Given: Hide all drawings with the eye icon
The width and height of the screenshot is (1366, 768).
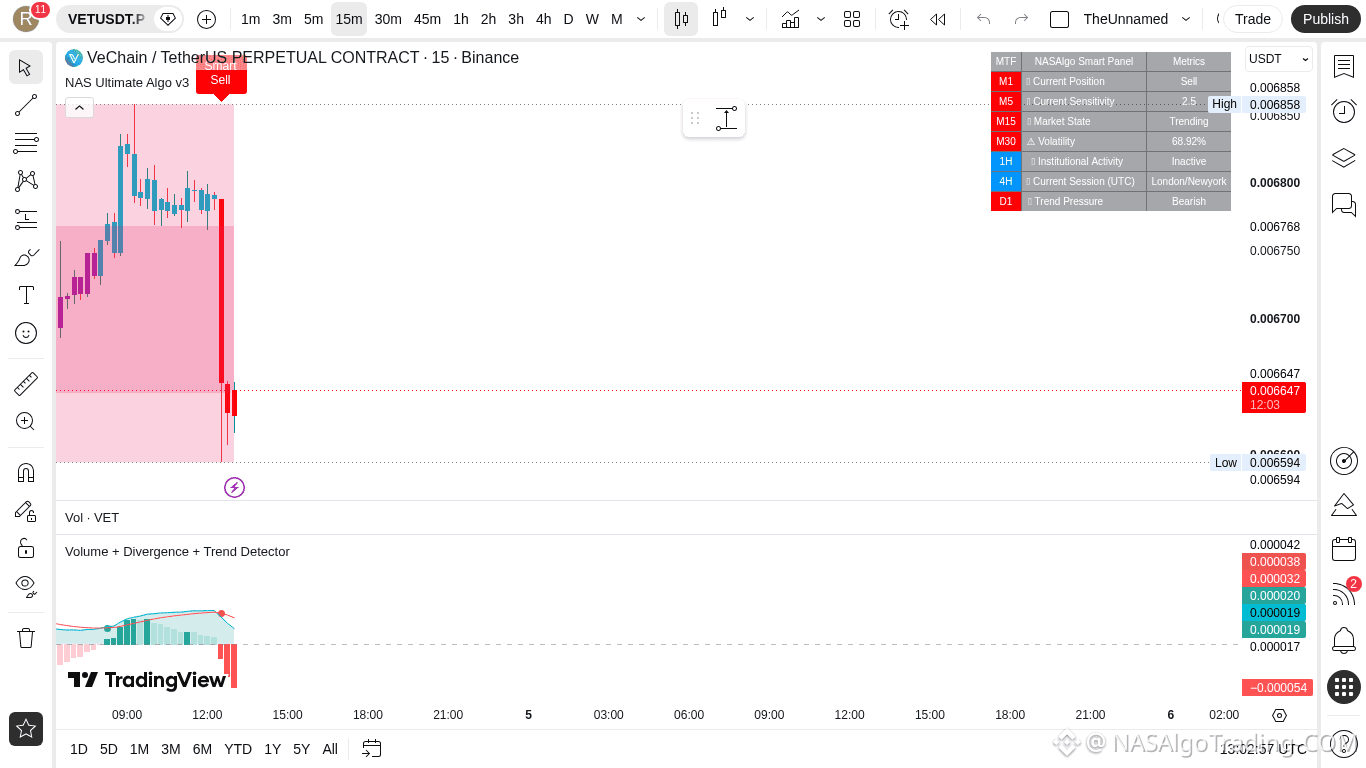Looking at the screenshot, I should point(26,586).
